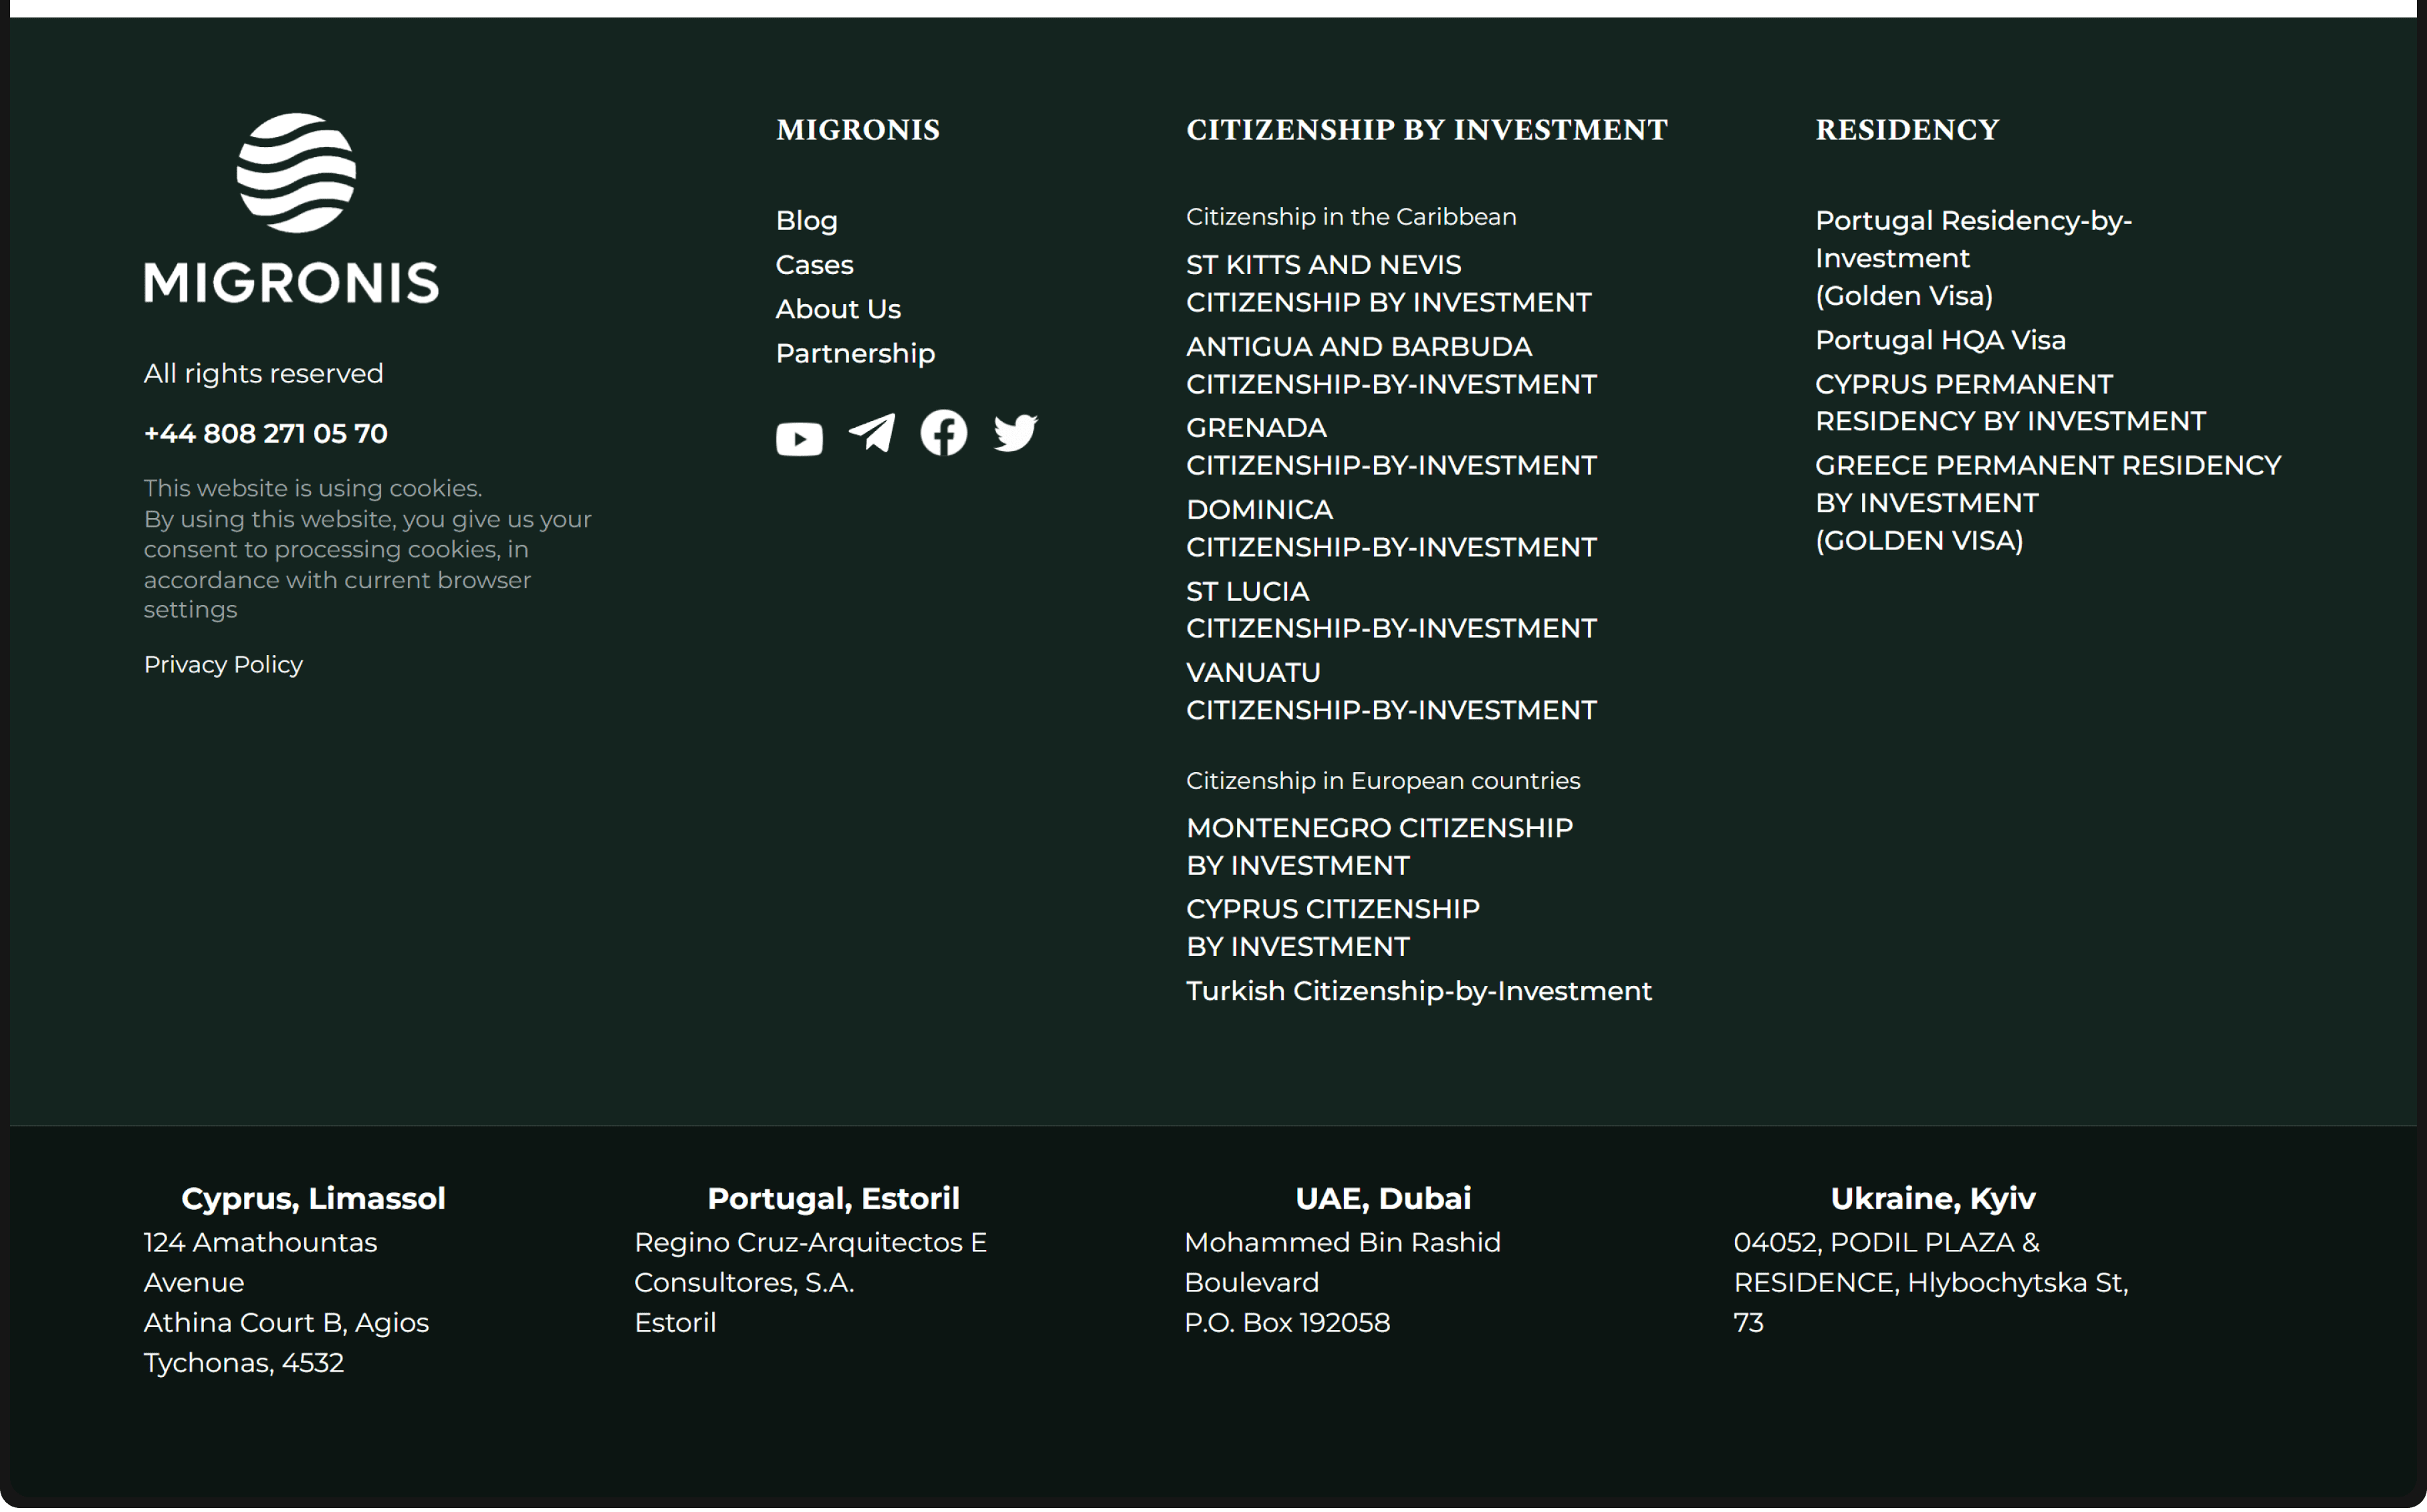
Task: Open Portugal HQA Visa link
Action: pyautogui.click(x=1939, y=340)
